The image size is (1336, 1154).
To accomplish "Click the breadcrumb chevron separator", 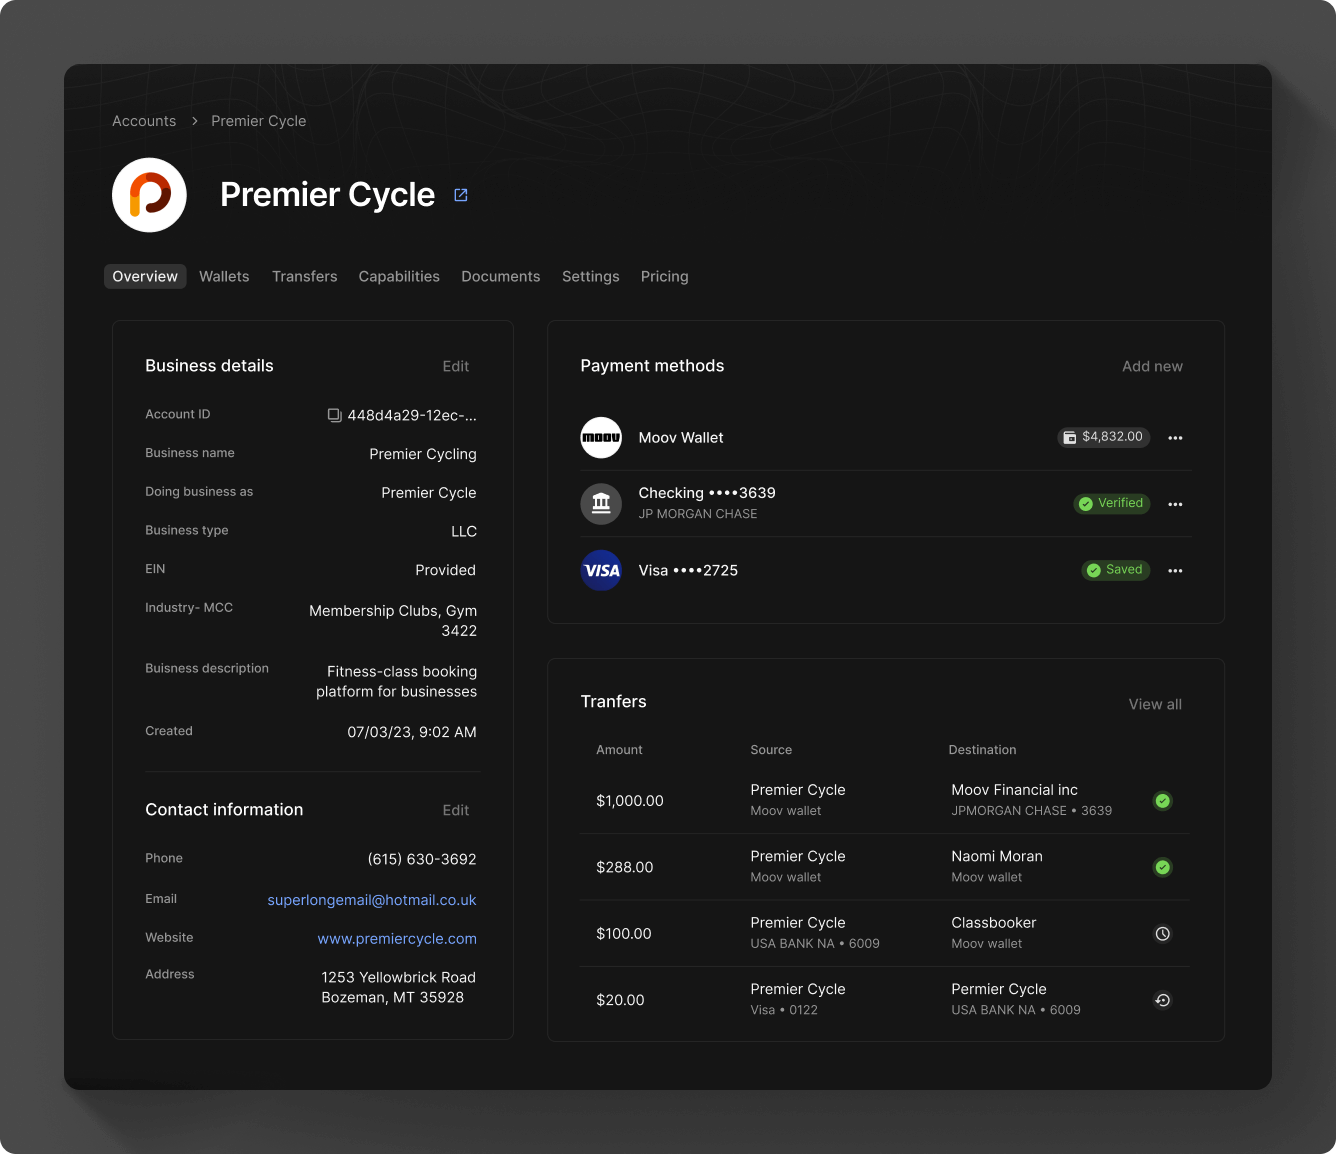I will click(194, 121).
